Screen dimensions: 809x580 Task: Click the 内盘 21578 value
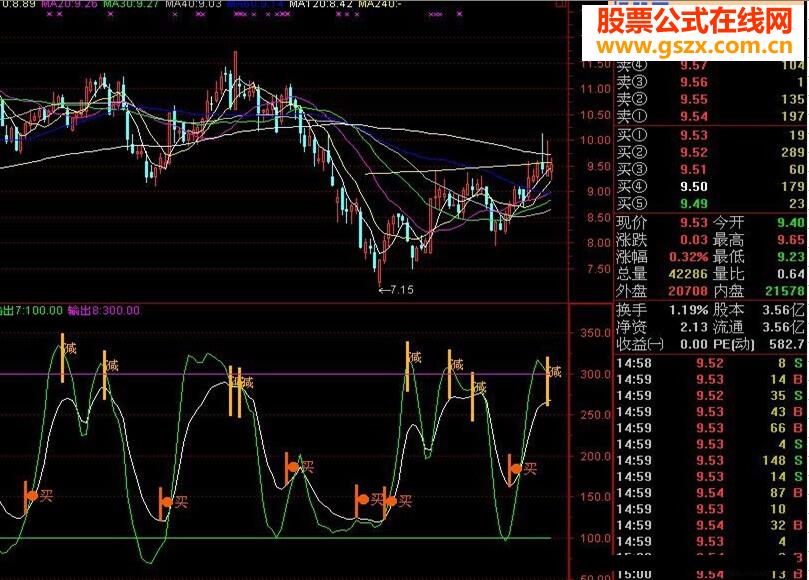click(785, 291)
